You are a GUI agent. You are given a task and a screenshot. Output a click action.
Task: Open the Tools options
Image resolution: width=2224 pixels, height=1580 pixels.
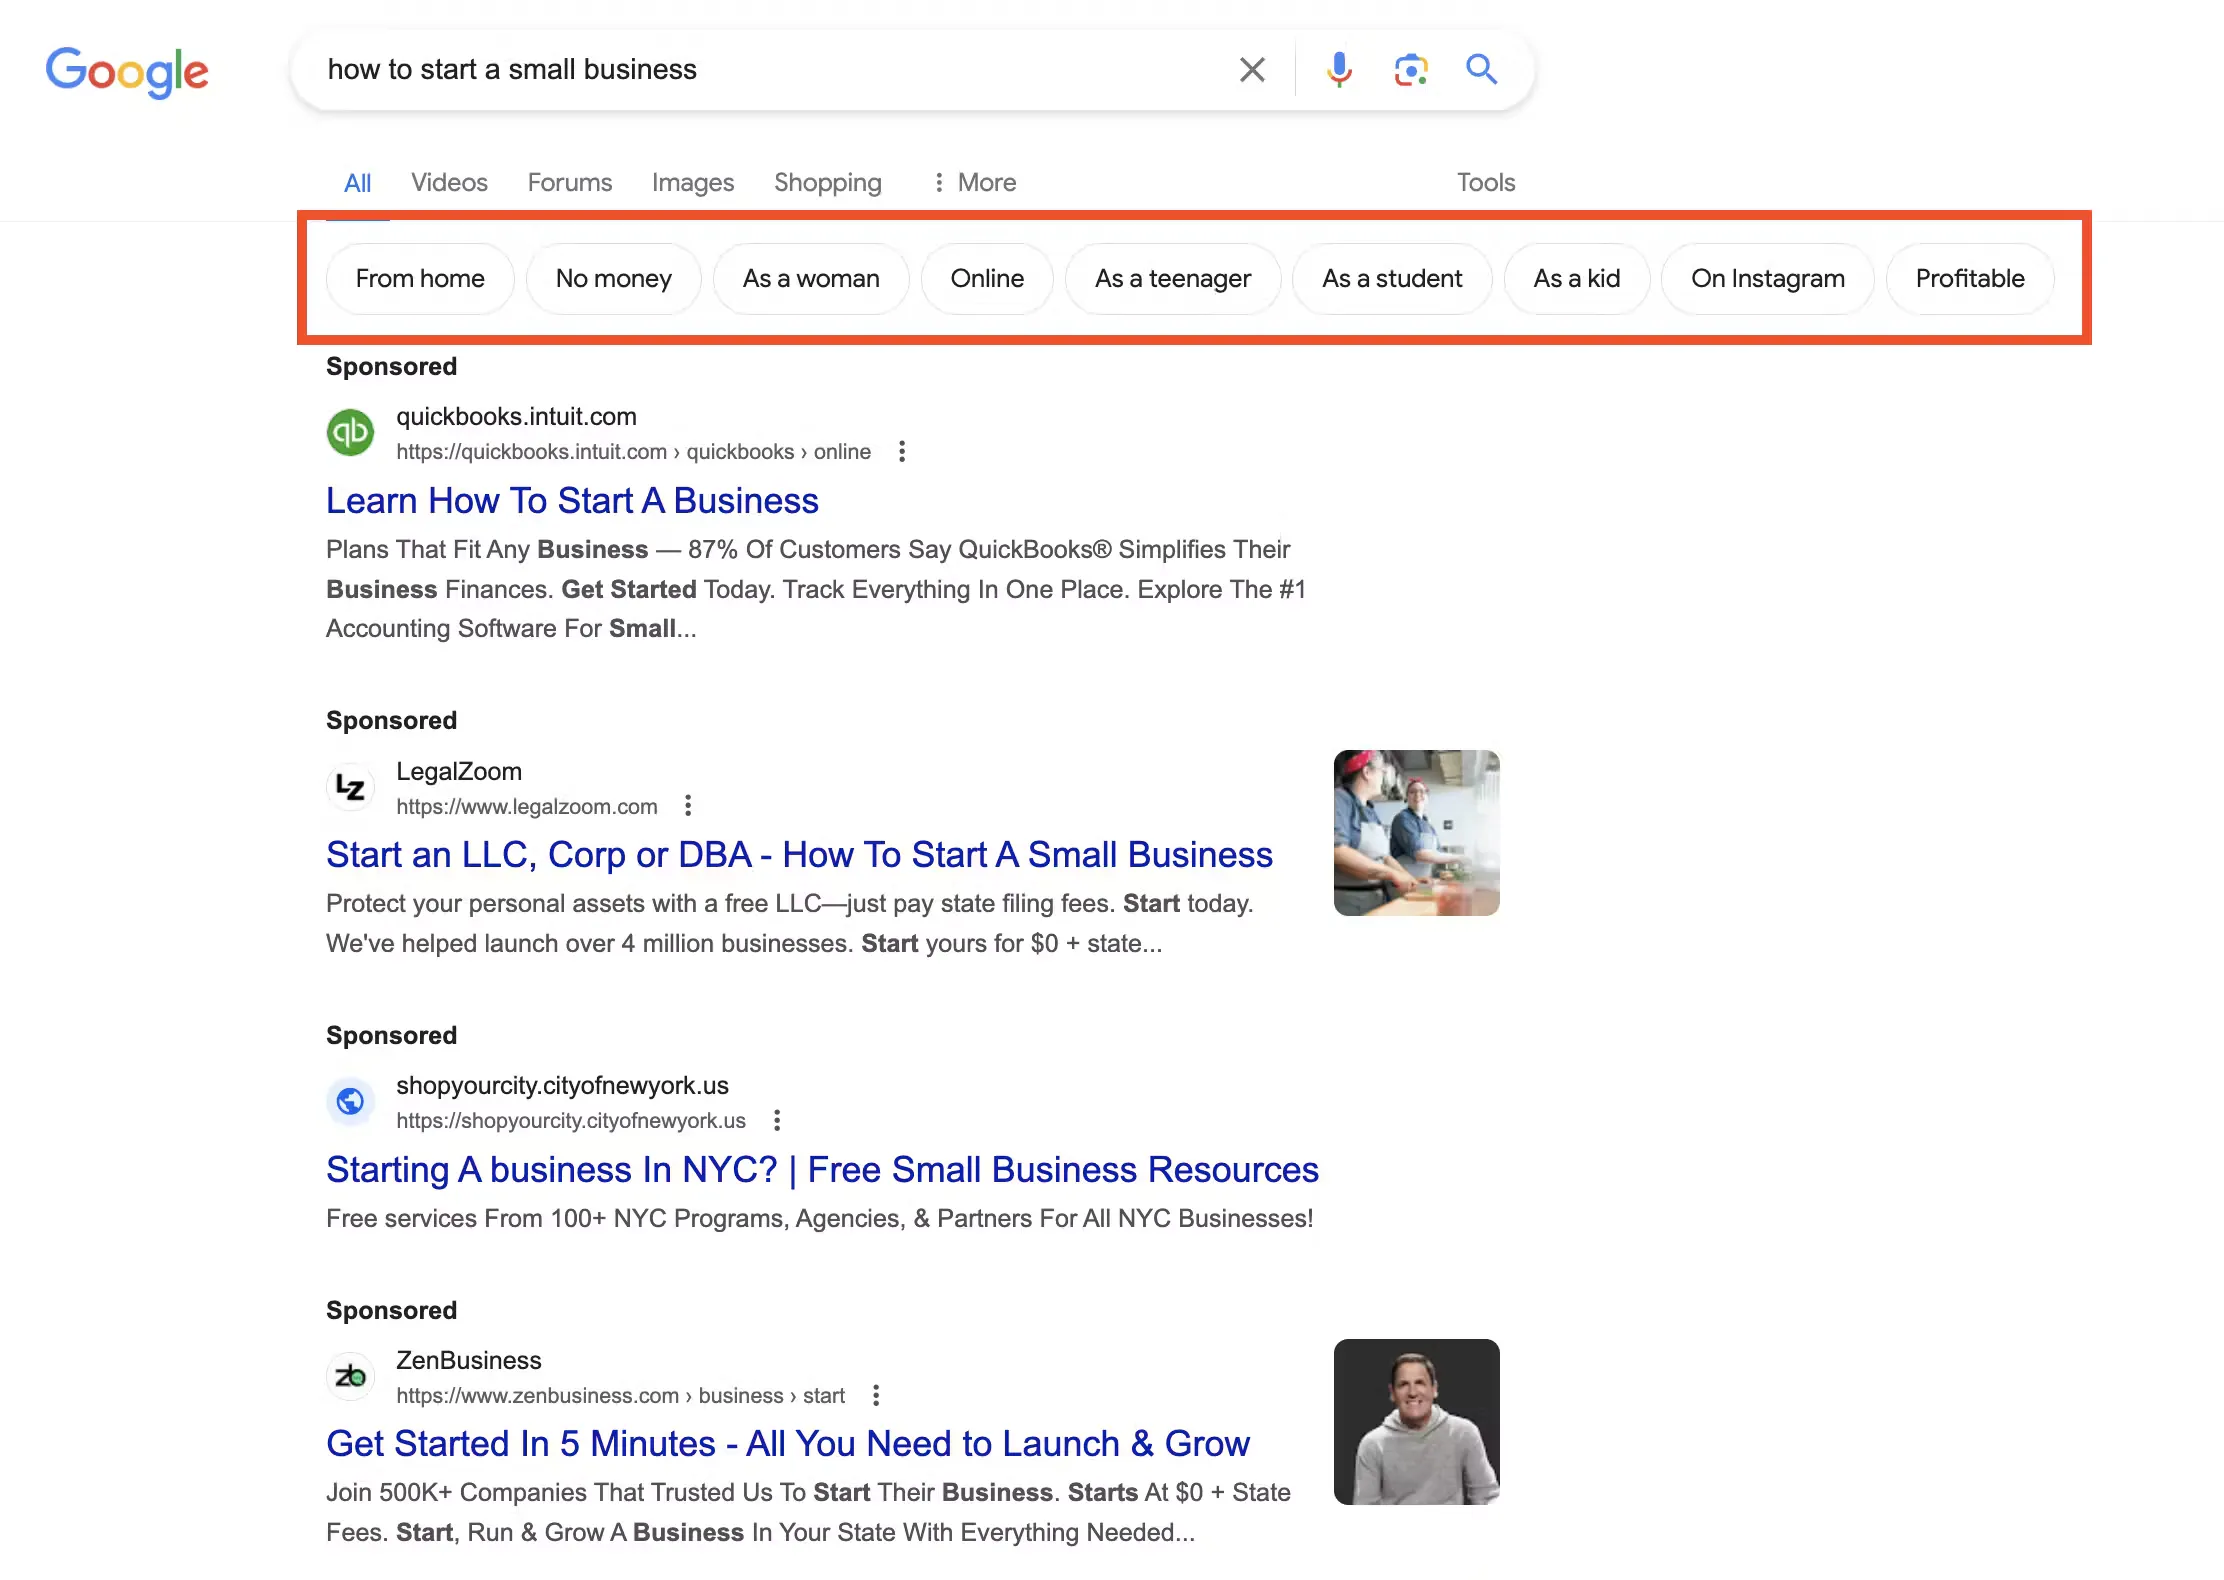[1485, 183]
